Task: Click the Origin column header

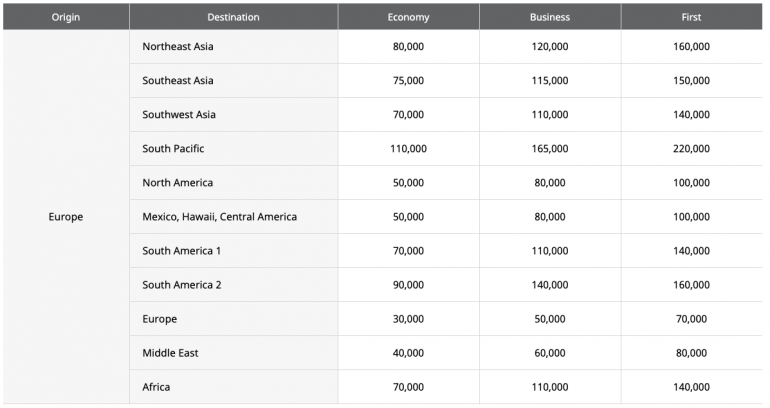Action: (x=66, y=17)
